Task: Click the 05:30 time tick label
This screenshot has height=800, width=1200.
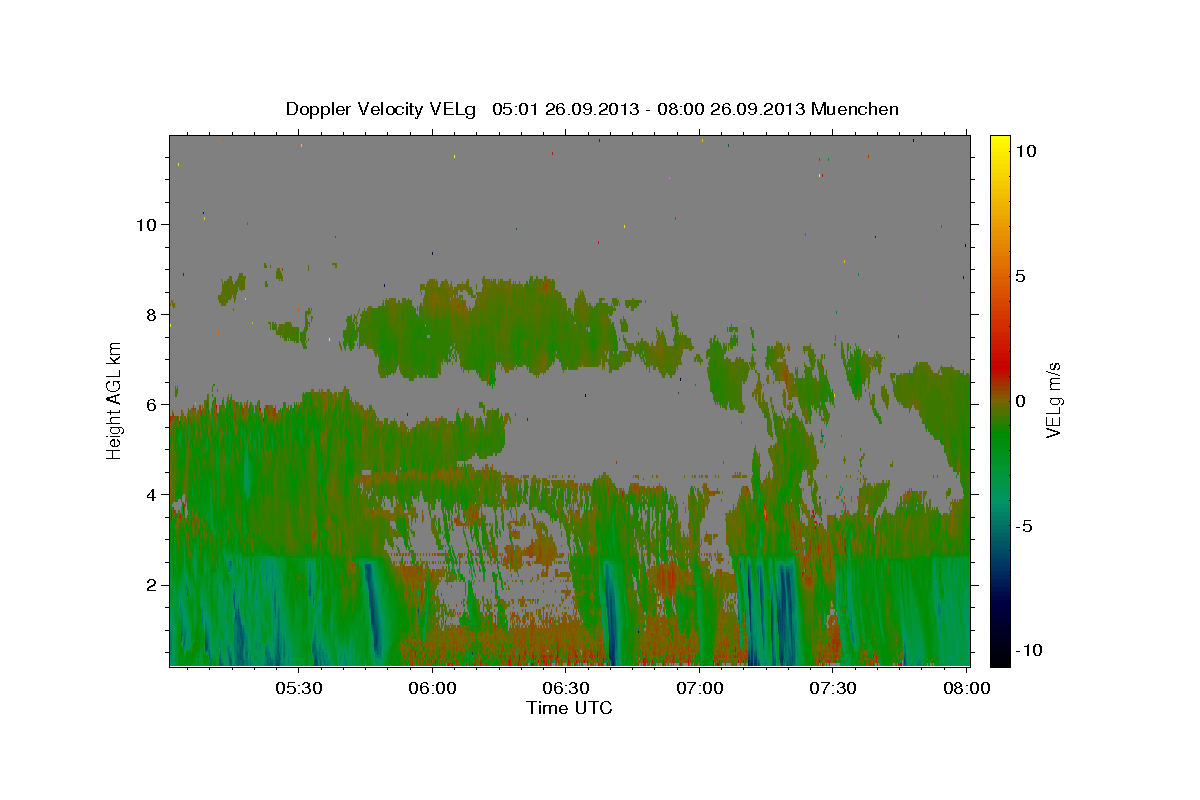Action: pyautogui.click(x=299, y=689)
